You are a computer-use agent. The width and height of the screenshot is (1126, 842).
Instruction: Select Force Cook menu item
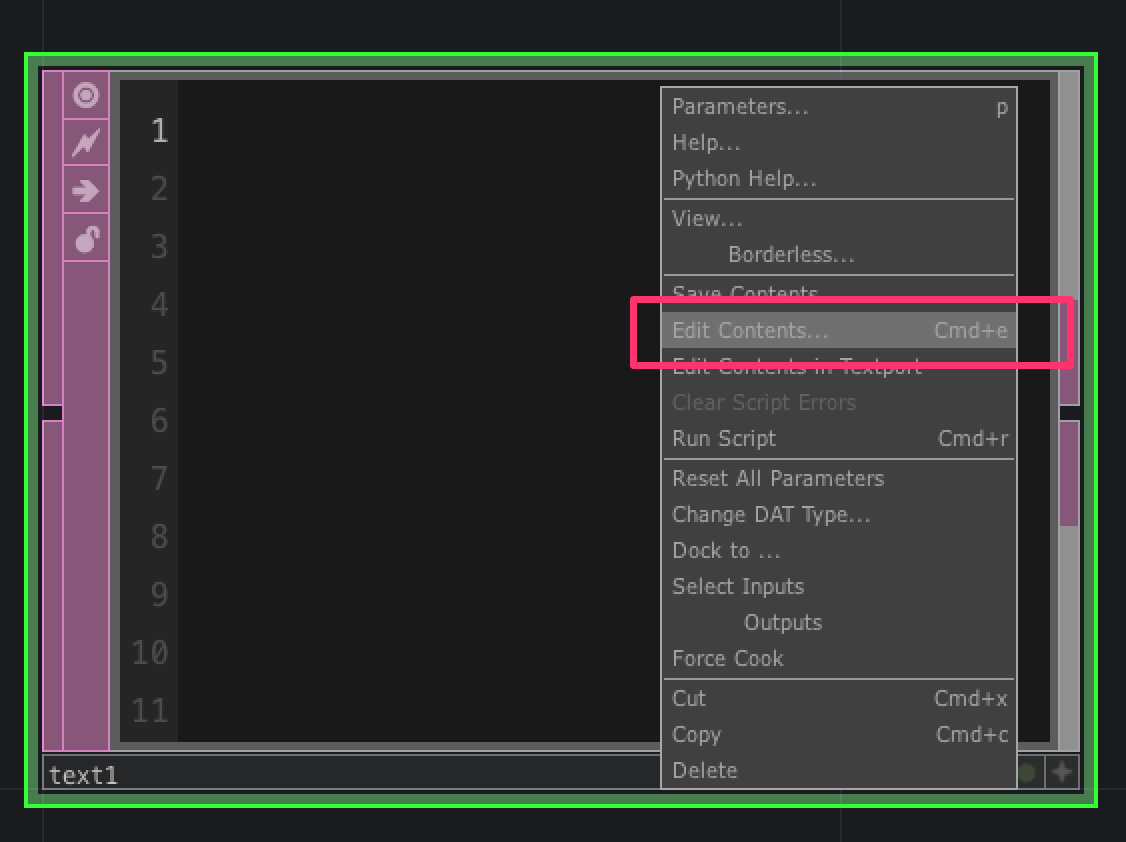[838, 658]
